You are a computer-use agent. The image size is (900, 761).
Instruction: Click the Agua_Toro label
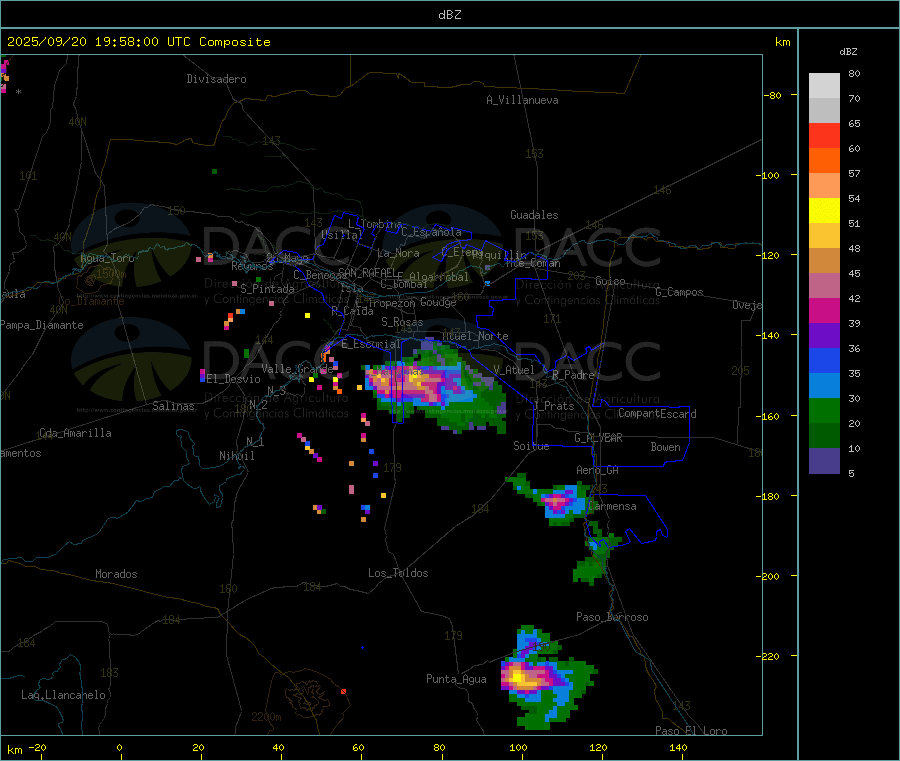[x=107, y=258]
